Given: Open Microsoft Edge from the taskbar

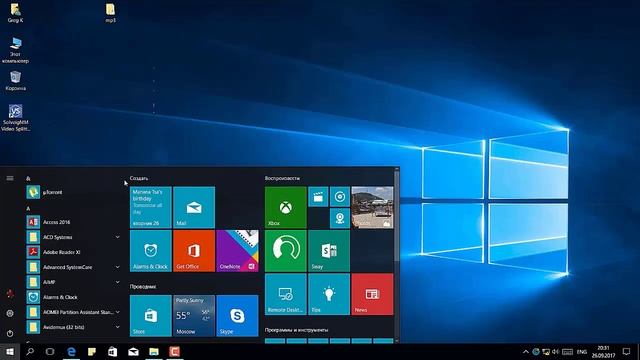Looking at the screenshot, I should [71, 351].
